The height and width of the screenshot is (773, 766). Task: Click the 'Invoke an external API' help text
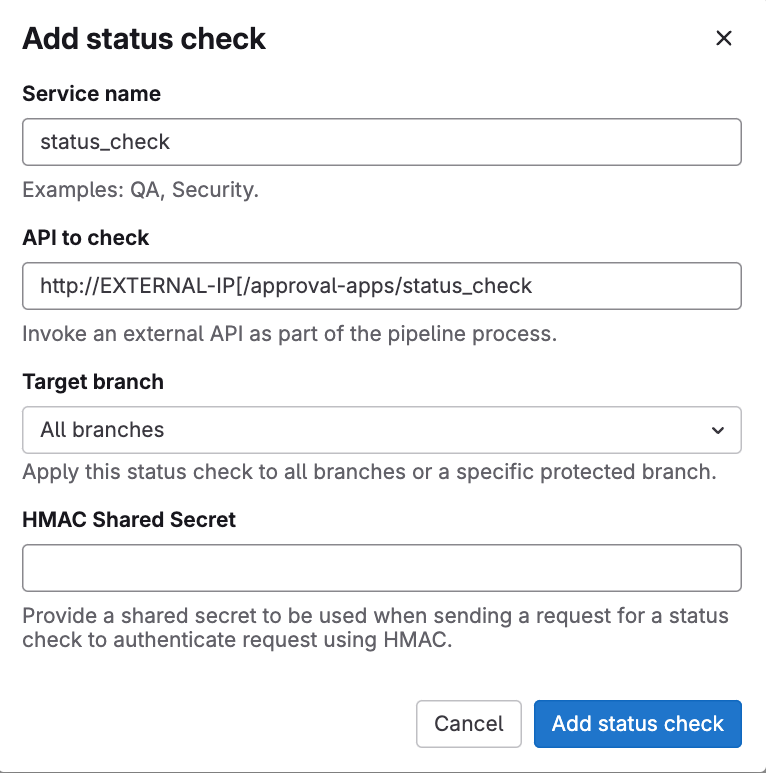(x=289, y=334)
